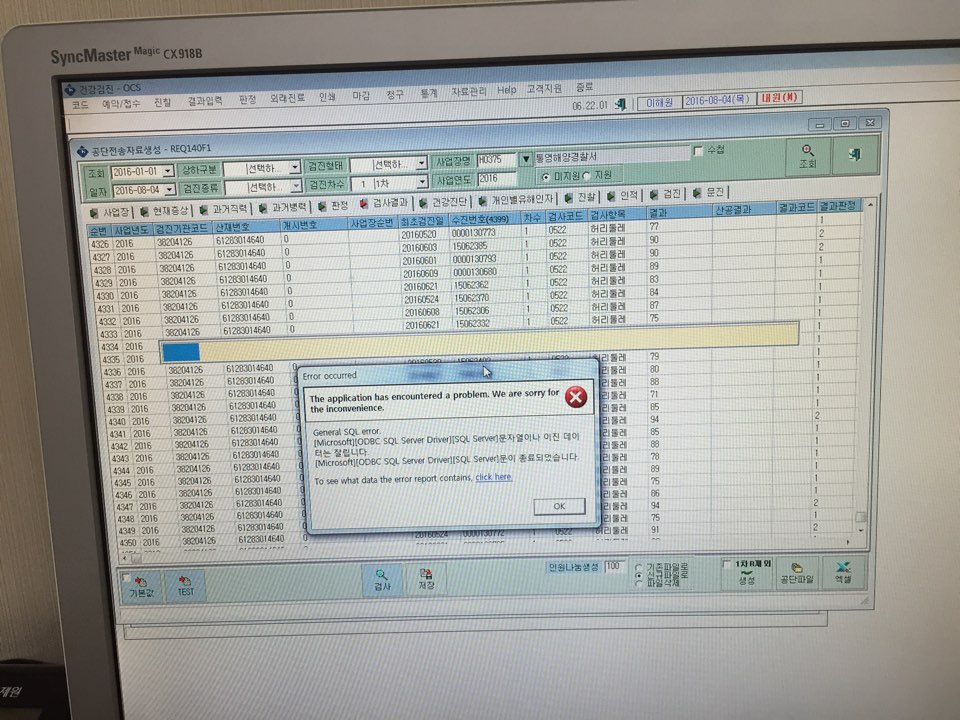Screen dimensions: 960x720
Task: Click the 저장 save icon
Action: point(426,574)
